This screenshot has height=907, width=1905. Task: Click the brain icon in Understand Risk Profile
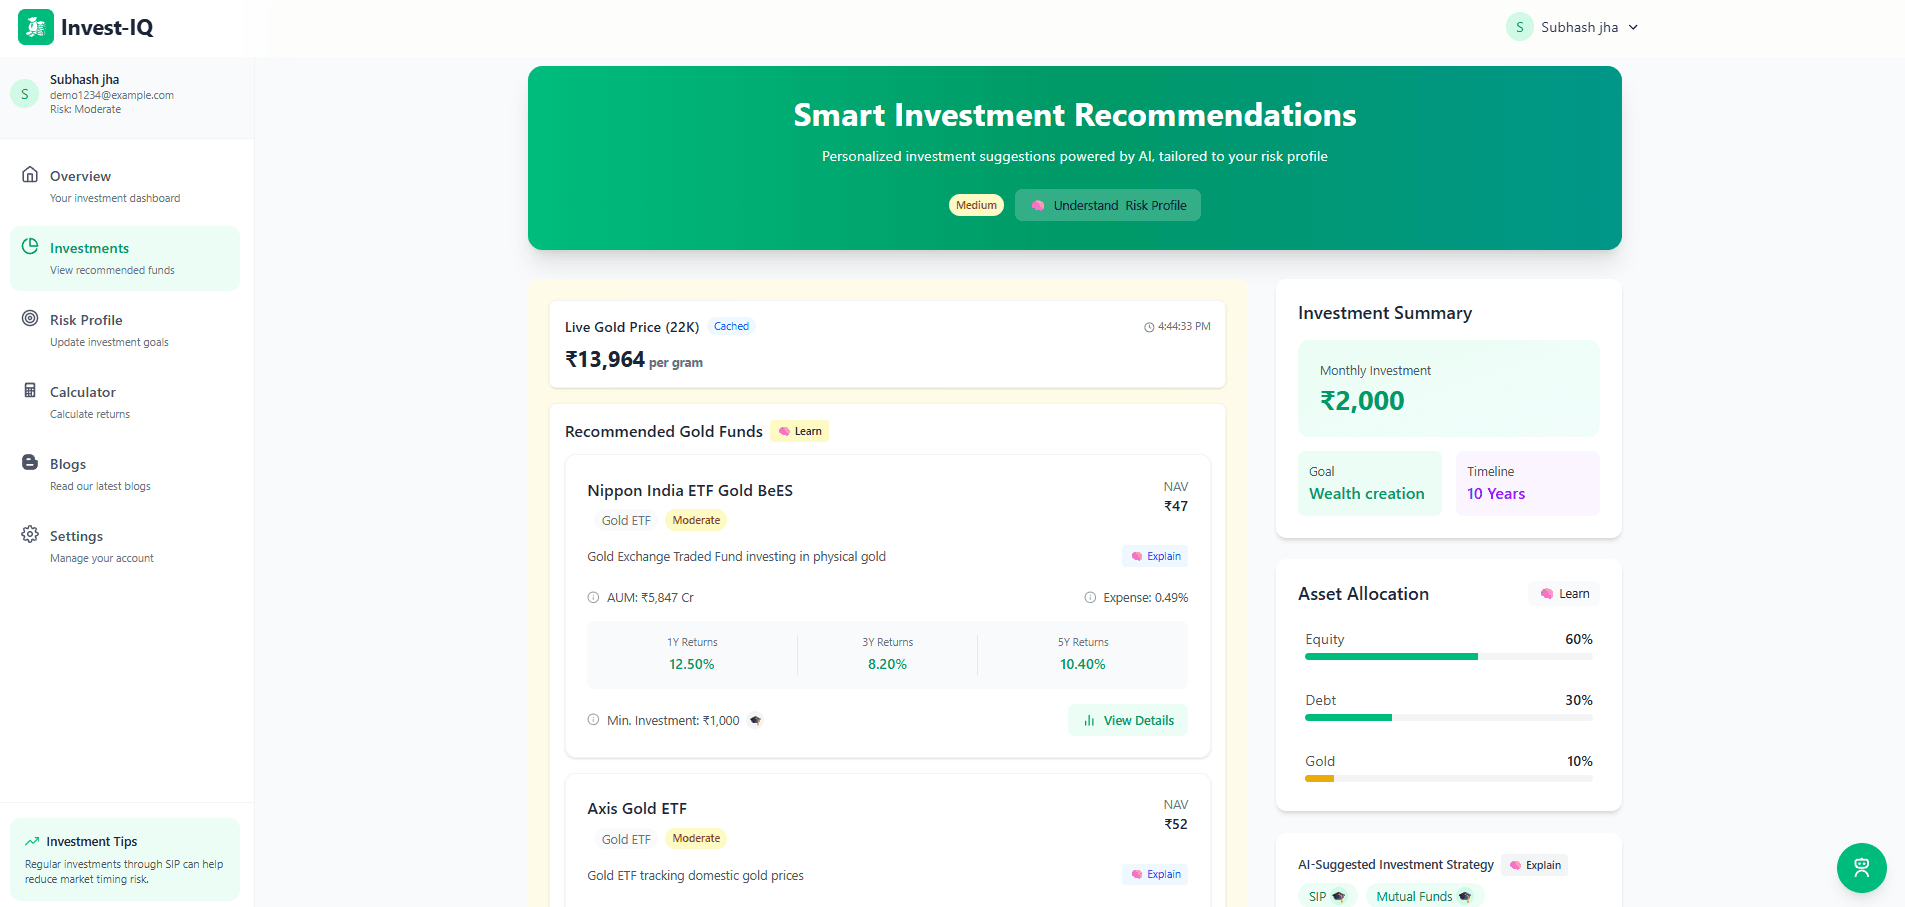(x=1038, y=205)
